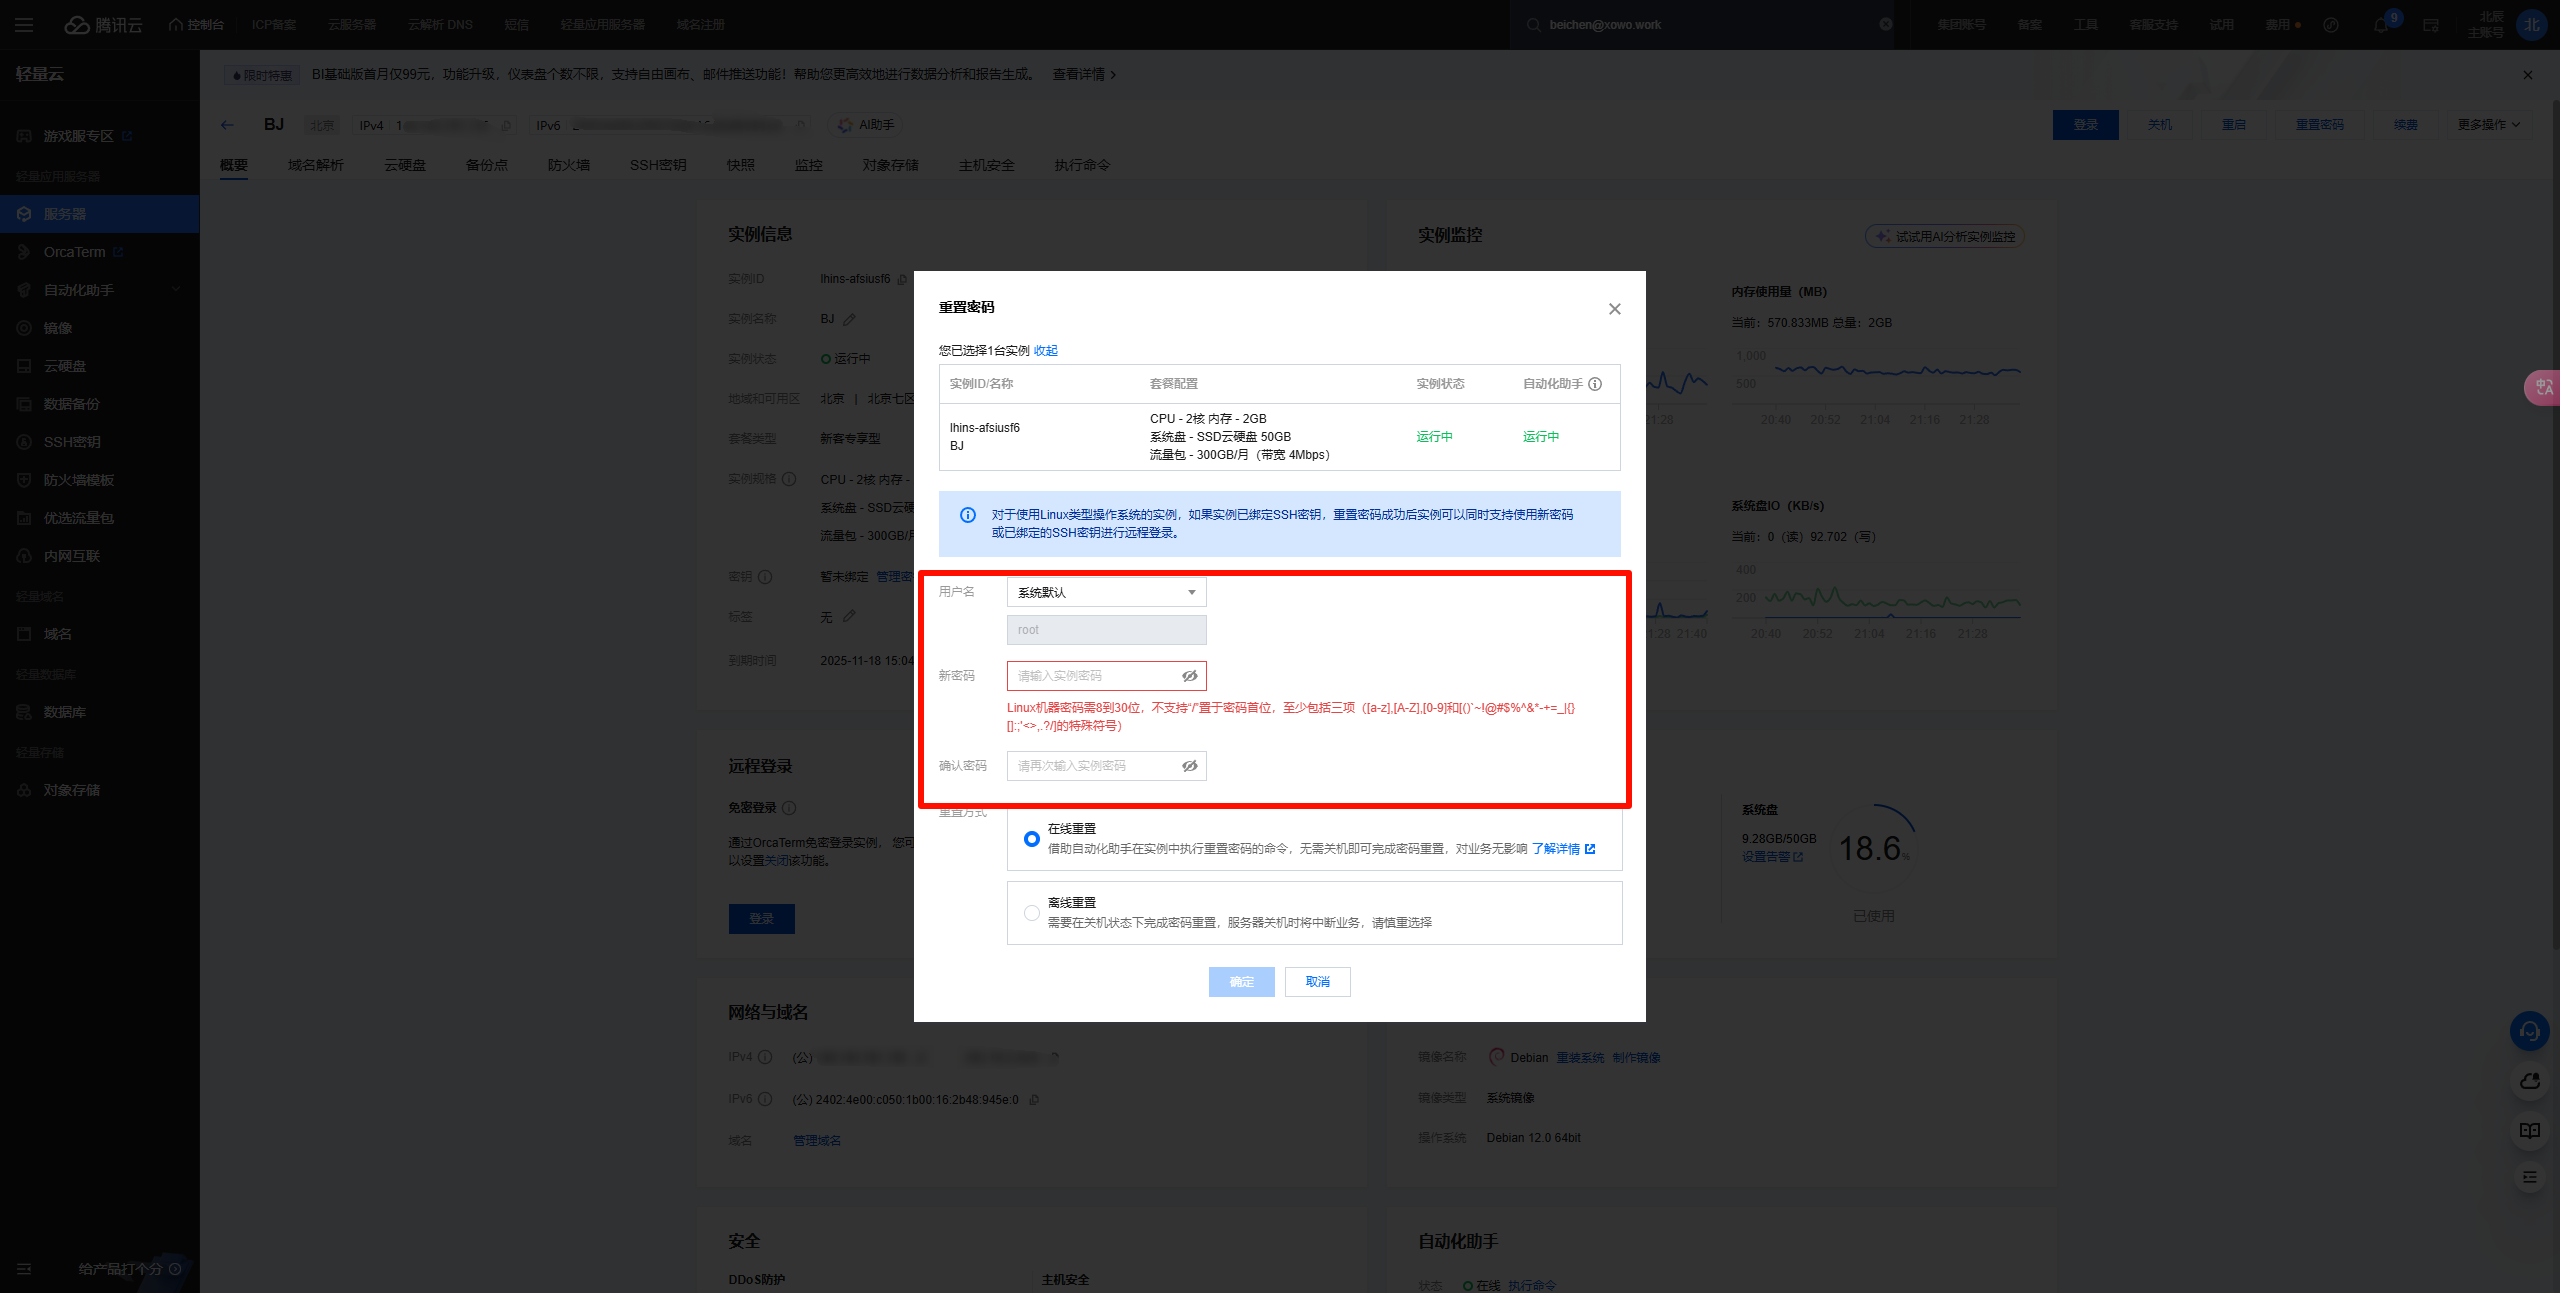2560x1293 pixels.
Task: Expand the 更多操作 dropdown
Action: click(x=2489, y=125)
